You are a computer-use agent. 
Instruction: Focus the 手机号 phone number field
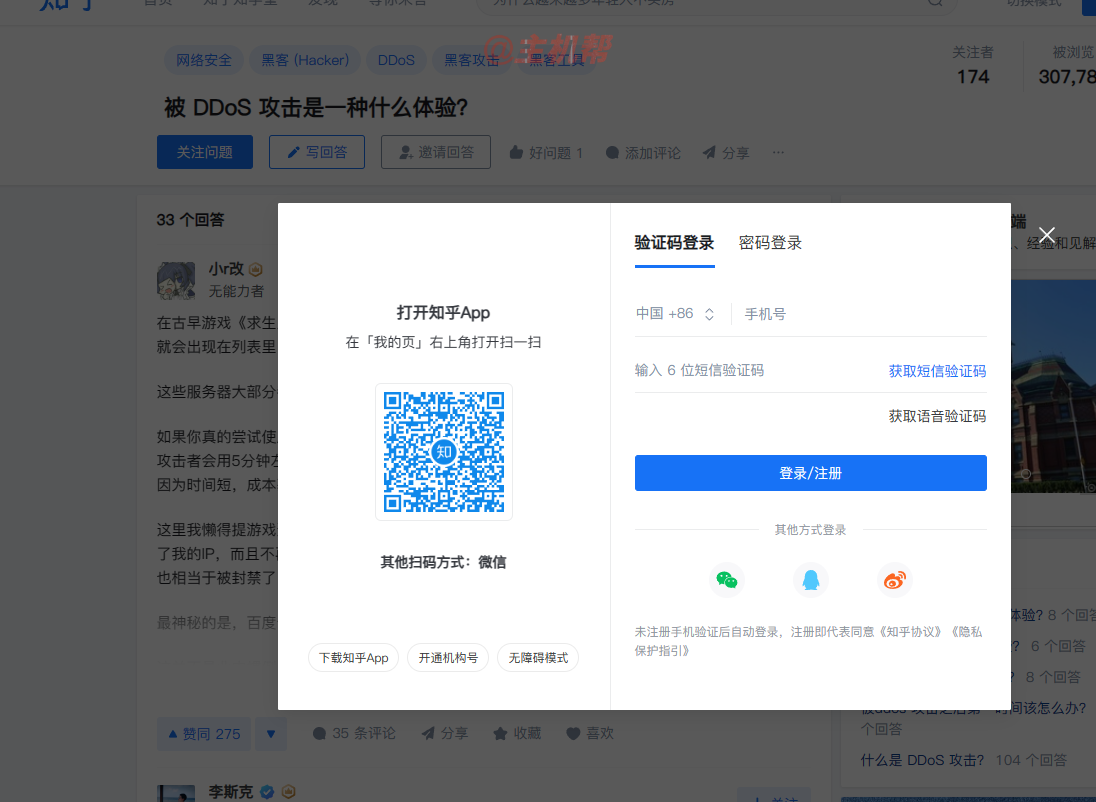click(865, 314)
